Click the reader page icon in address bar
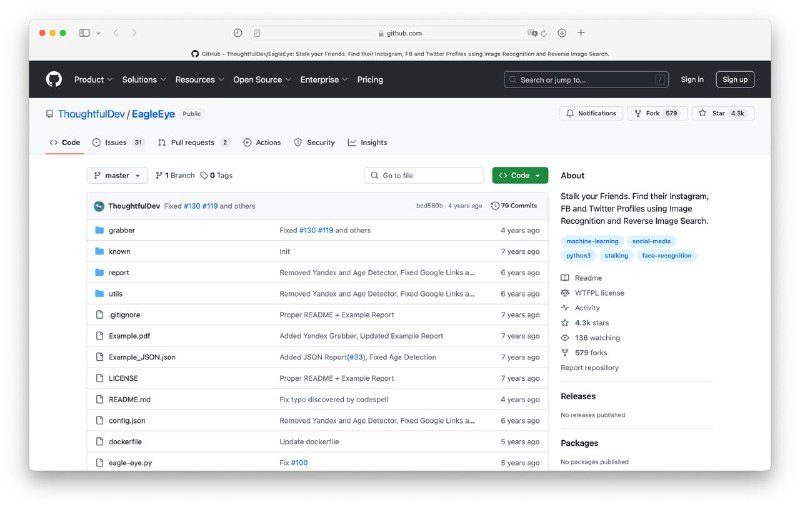This screenshot has width=800, height=509. point(257,33)
